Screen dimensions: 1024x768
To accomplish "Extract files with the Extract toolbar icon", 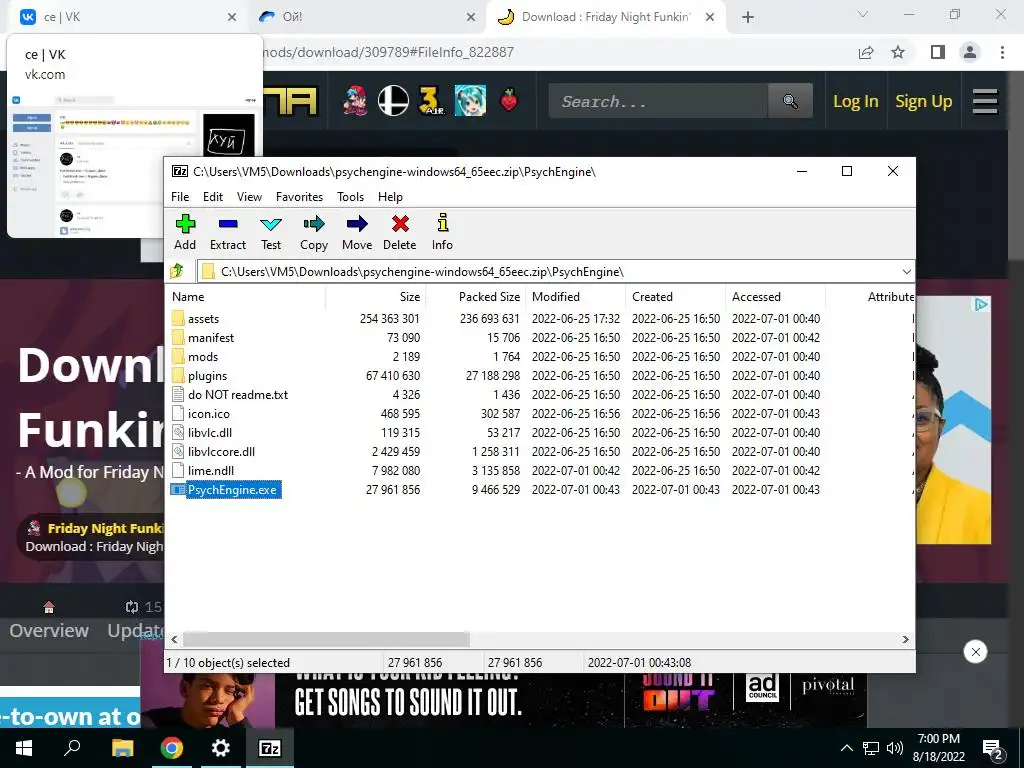I will pyautogui.click(x=227, y=232).
